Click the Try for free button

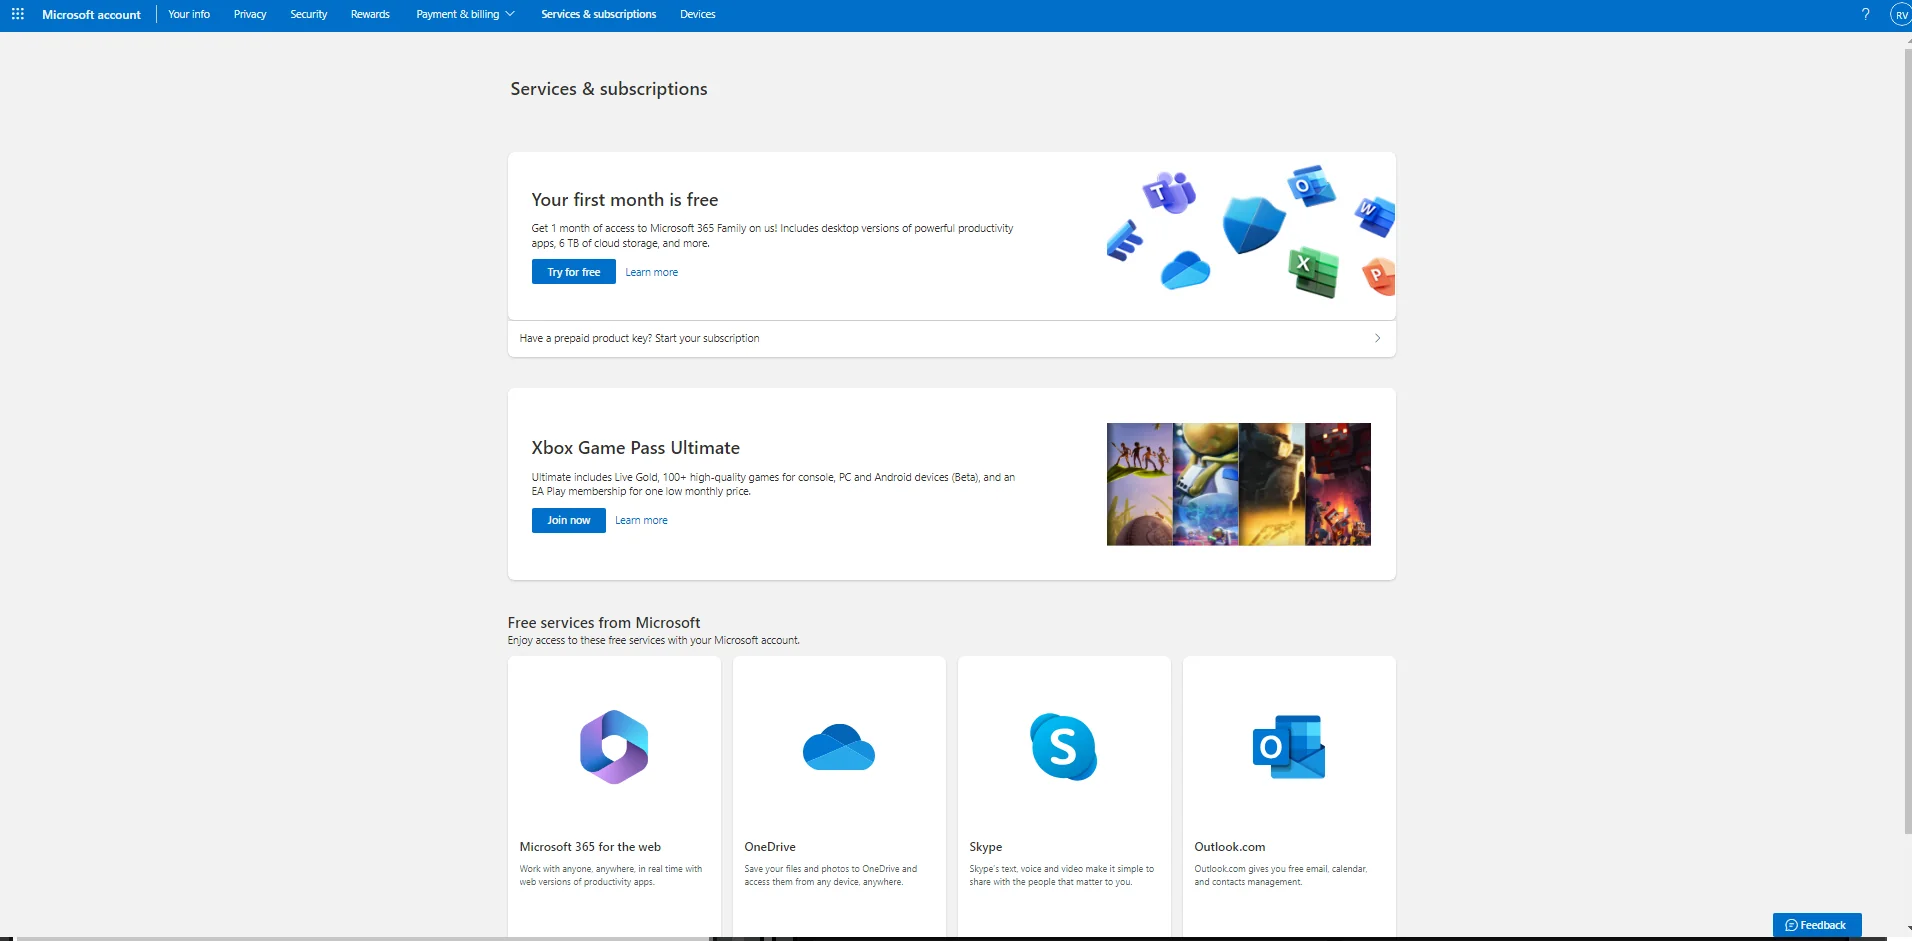574,272
